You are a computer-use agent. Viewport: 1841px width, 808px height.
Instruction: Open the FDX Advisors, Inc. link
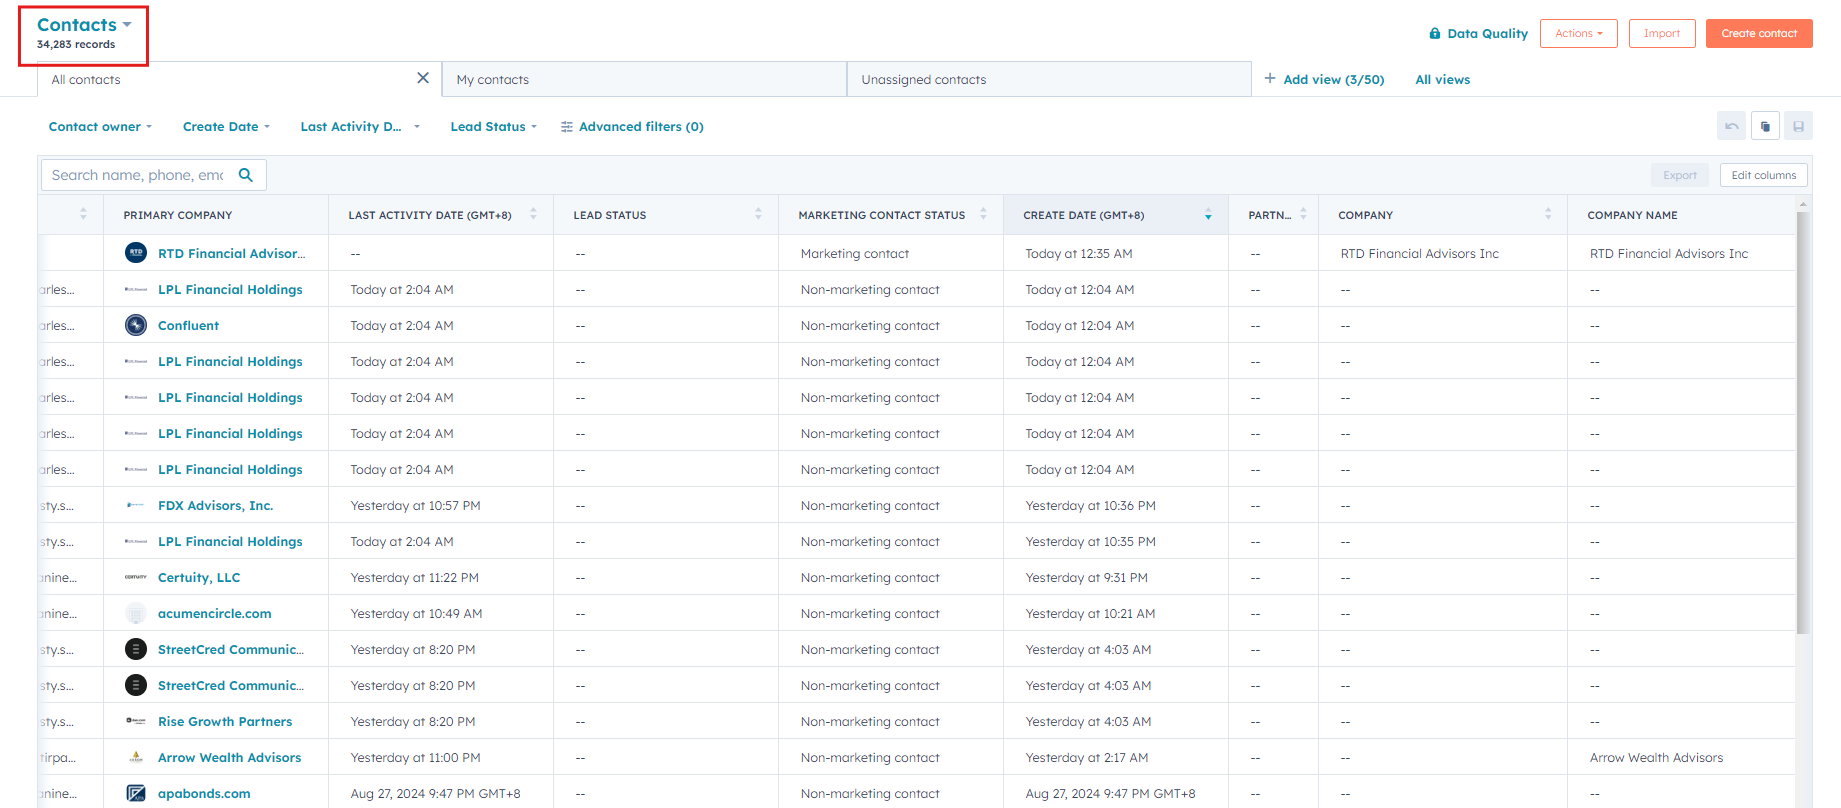[215, 506]
